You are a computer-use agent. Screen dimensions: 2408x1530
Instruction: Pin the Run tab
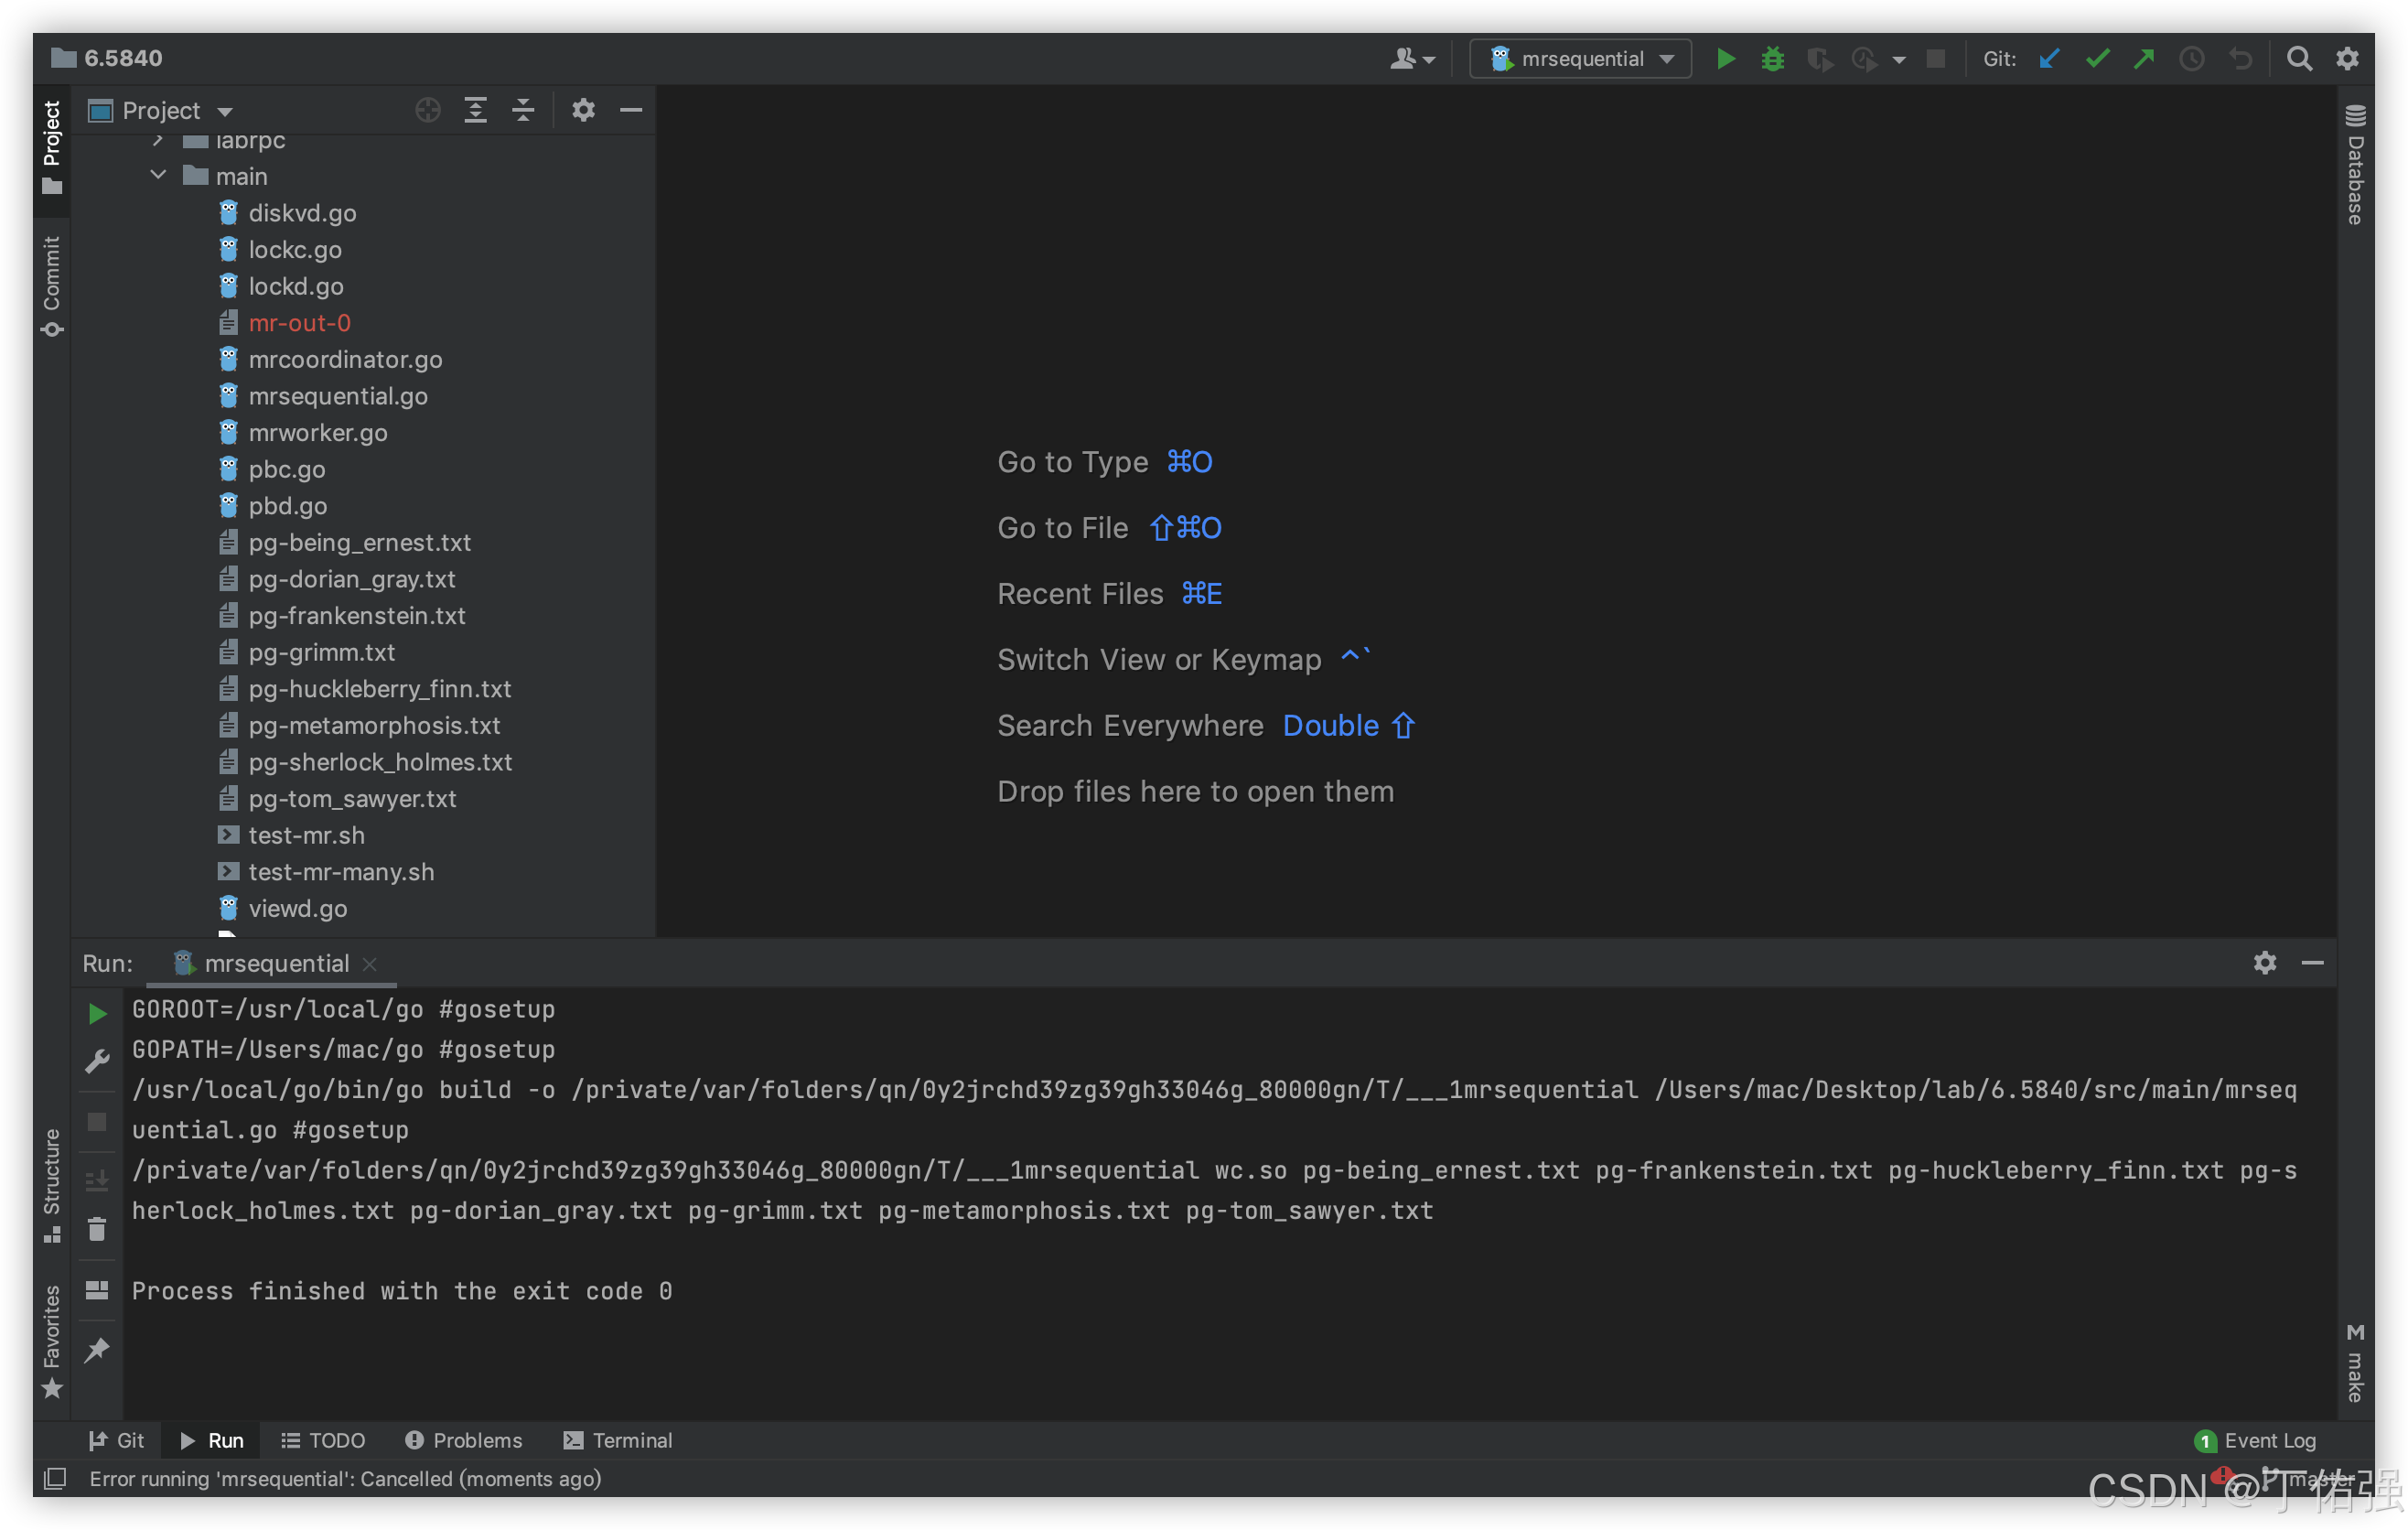coord(97,1350)
